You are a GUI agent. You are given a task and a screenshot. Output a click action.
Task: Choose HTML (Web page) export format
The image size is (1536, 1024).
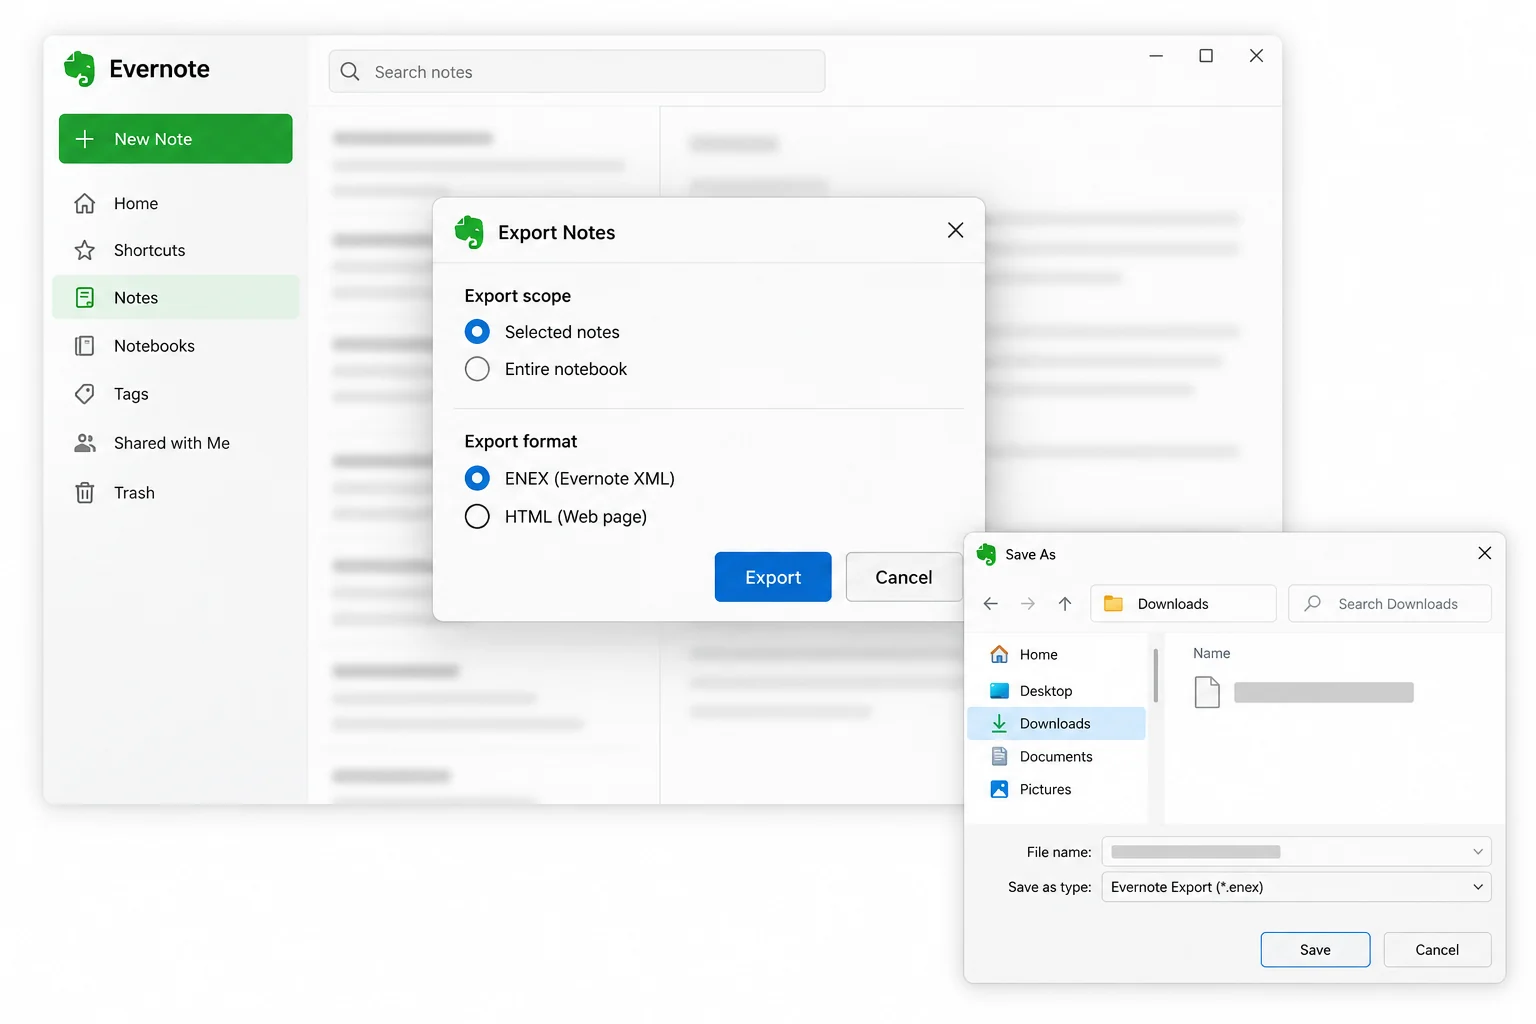[477, 517]
